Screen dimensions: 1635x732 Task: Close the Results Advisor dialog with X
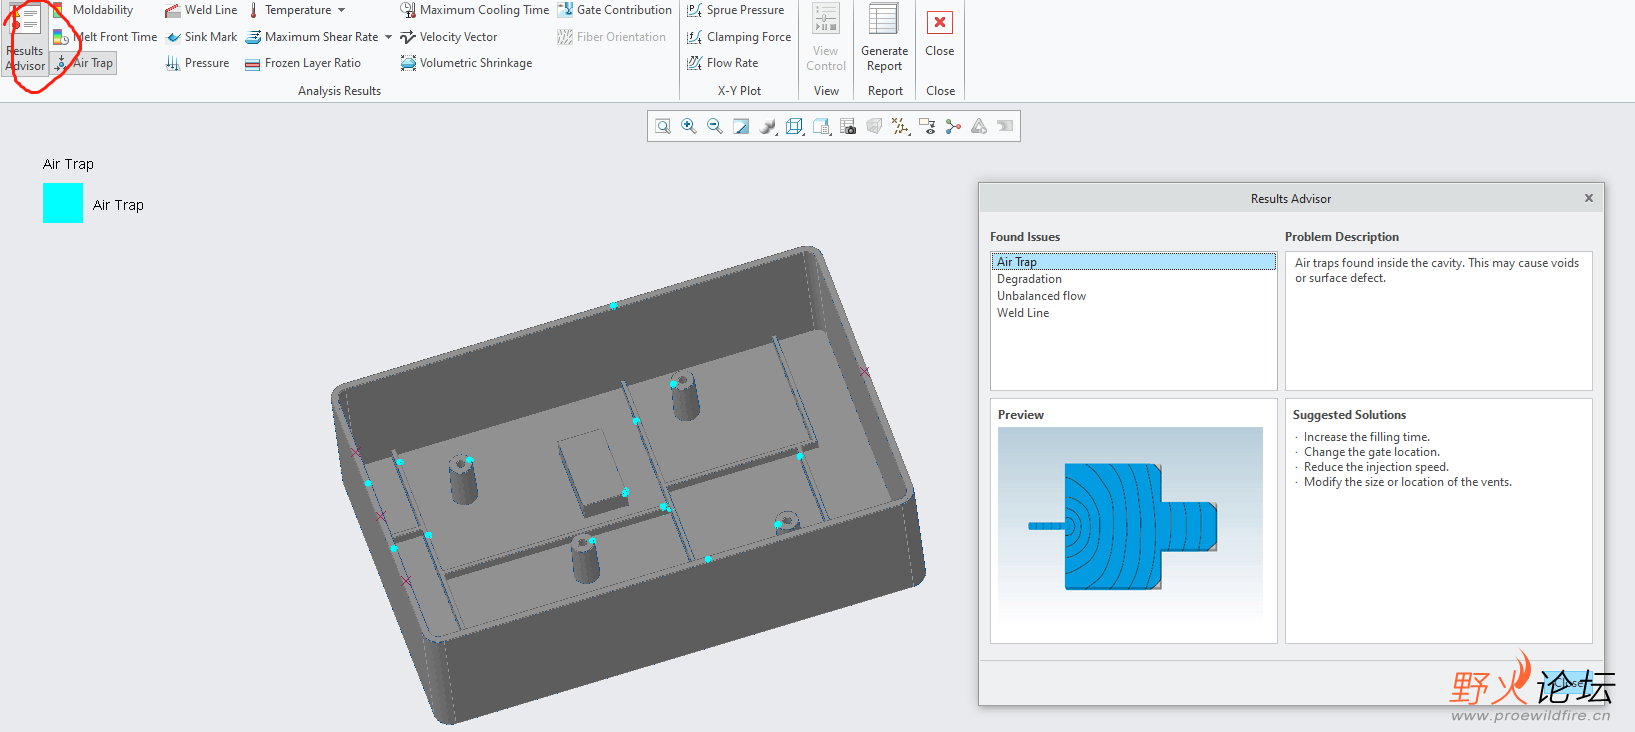point(1588,198)
